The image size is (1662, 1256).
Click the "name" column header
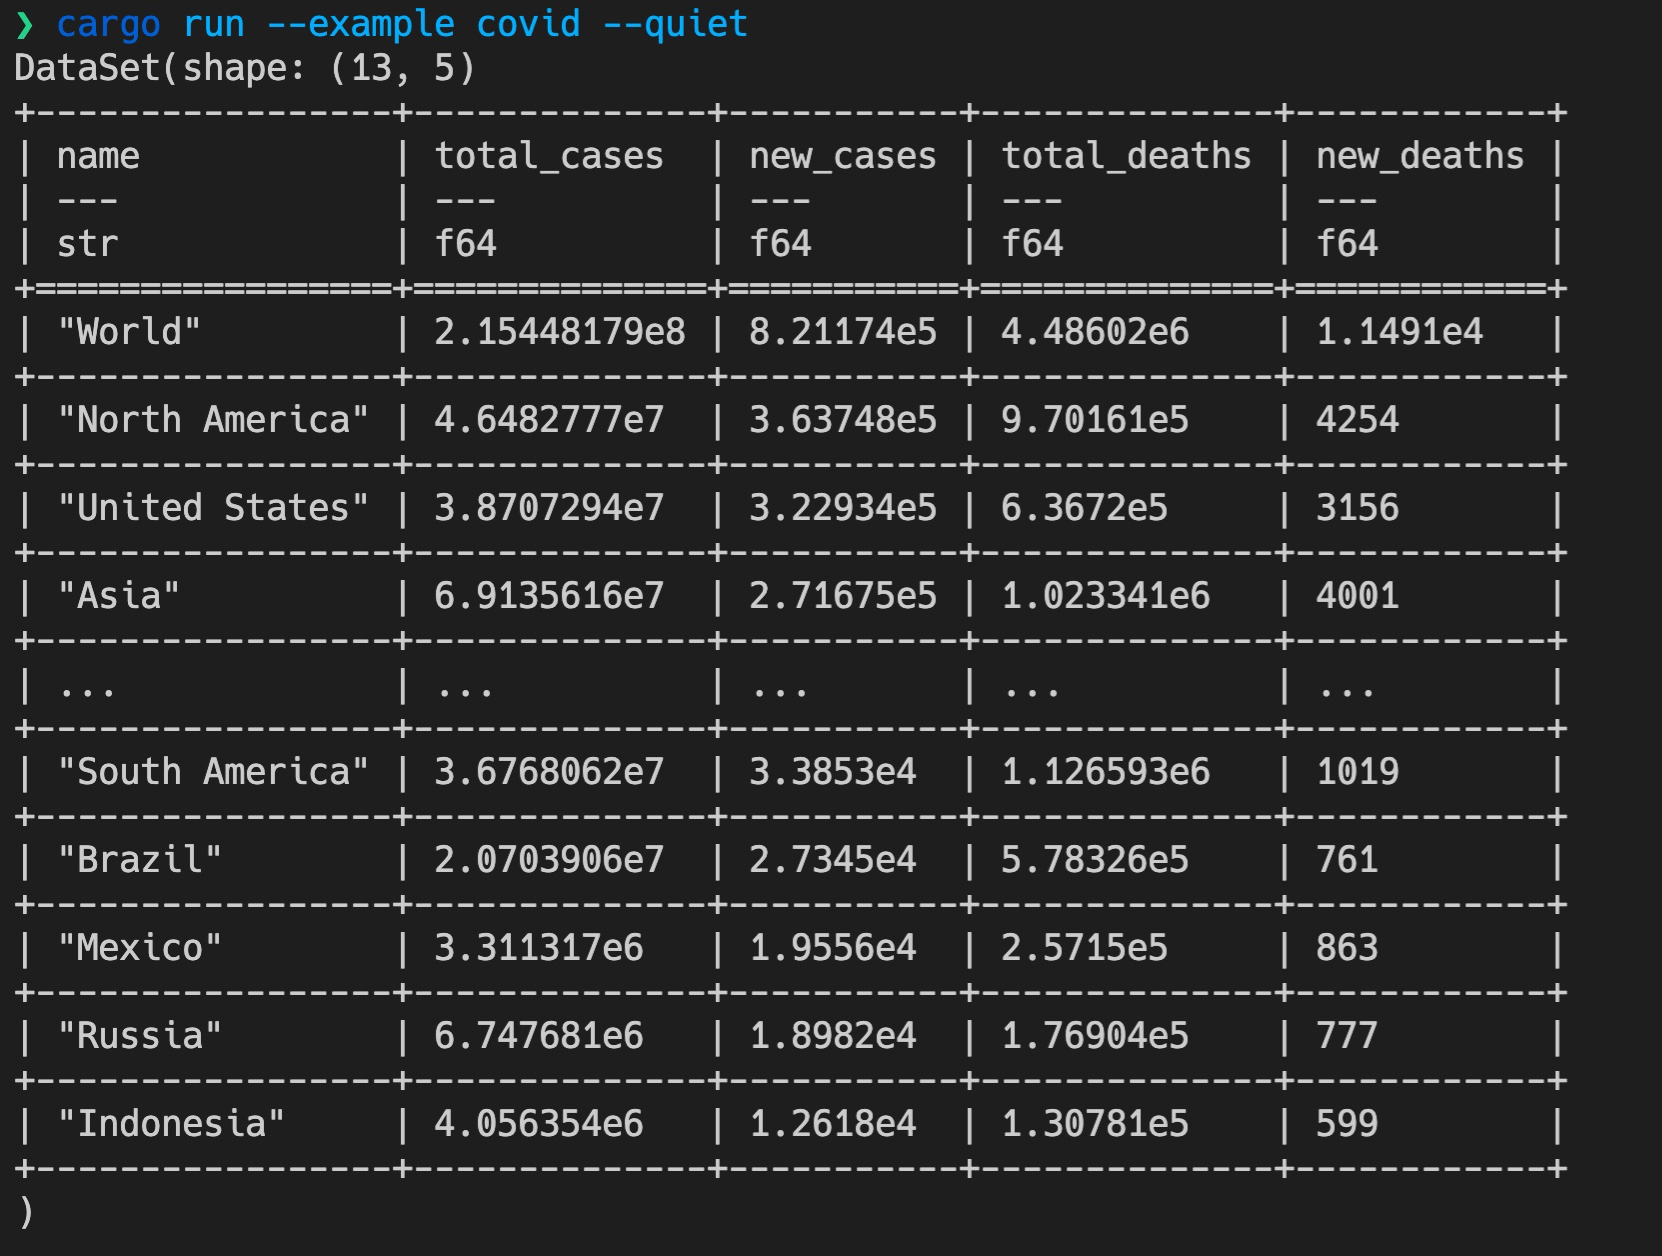98,156
